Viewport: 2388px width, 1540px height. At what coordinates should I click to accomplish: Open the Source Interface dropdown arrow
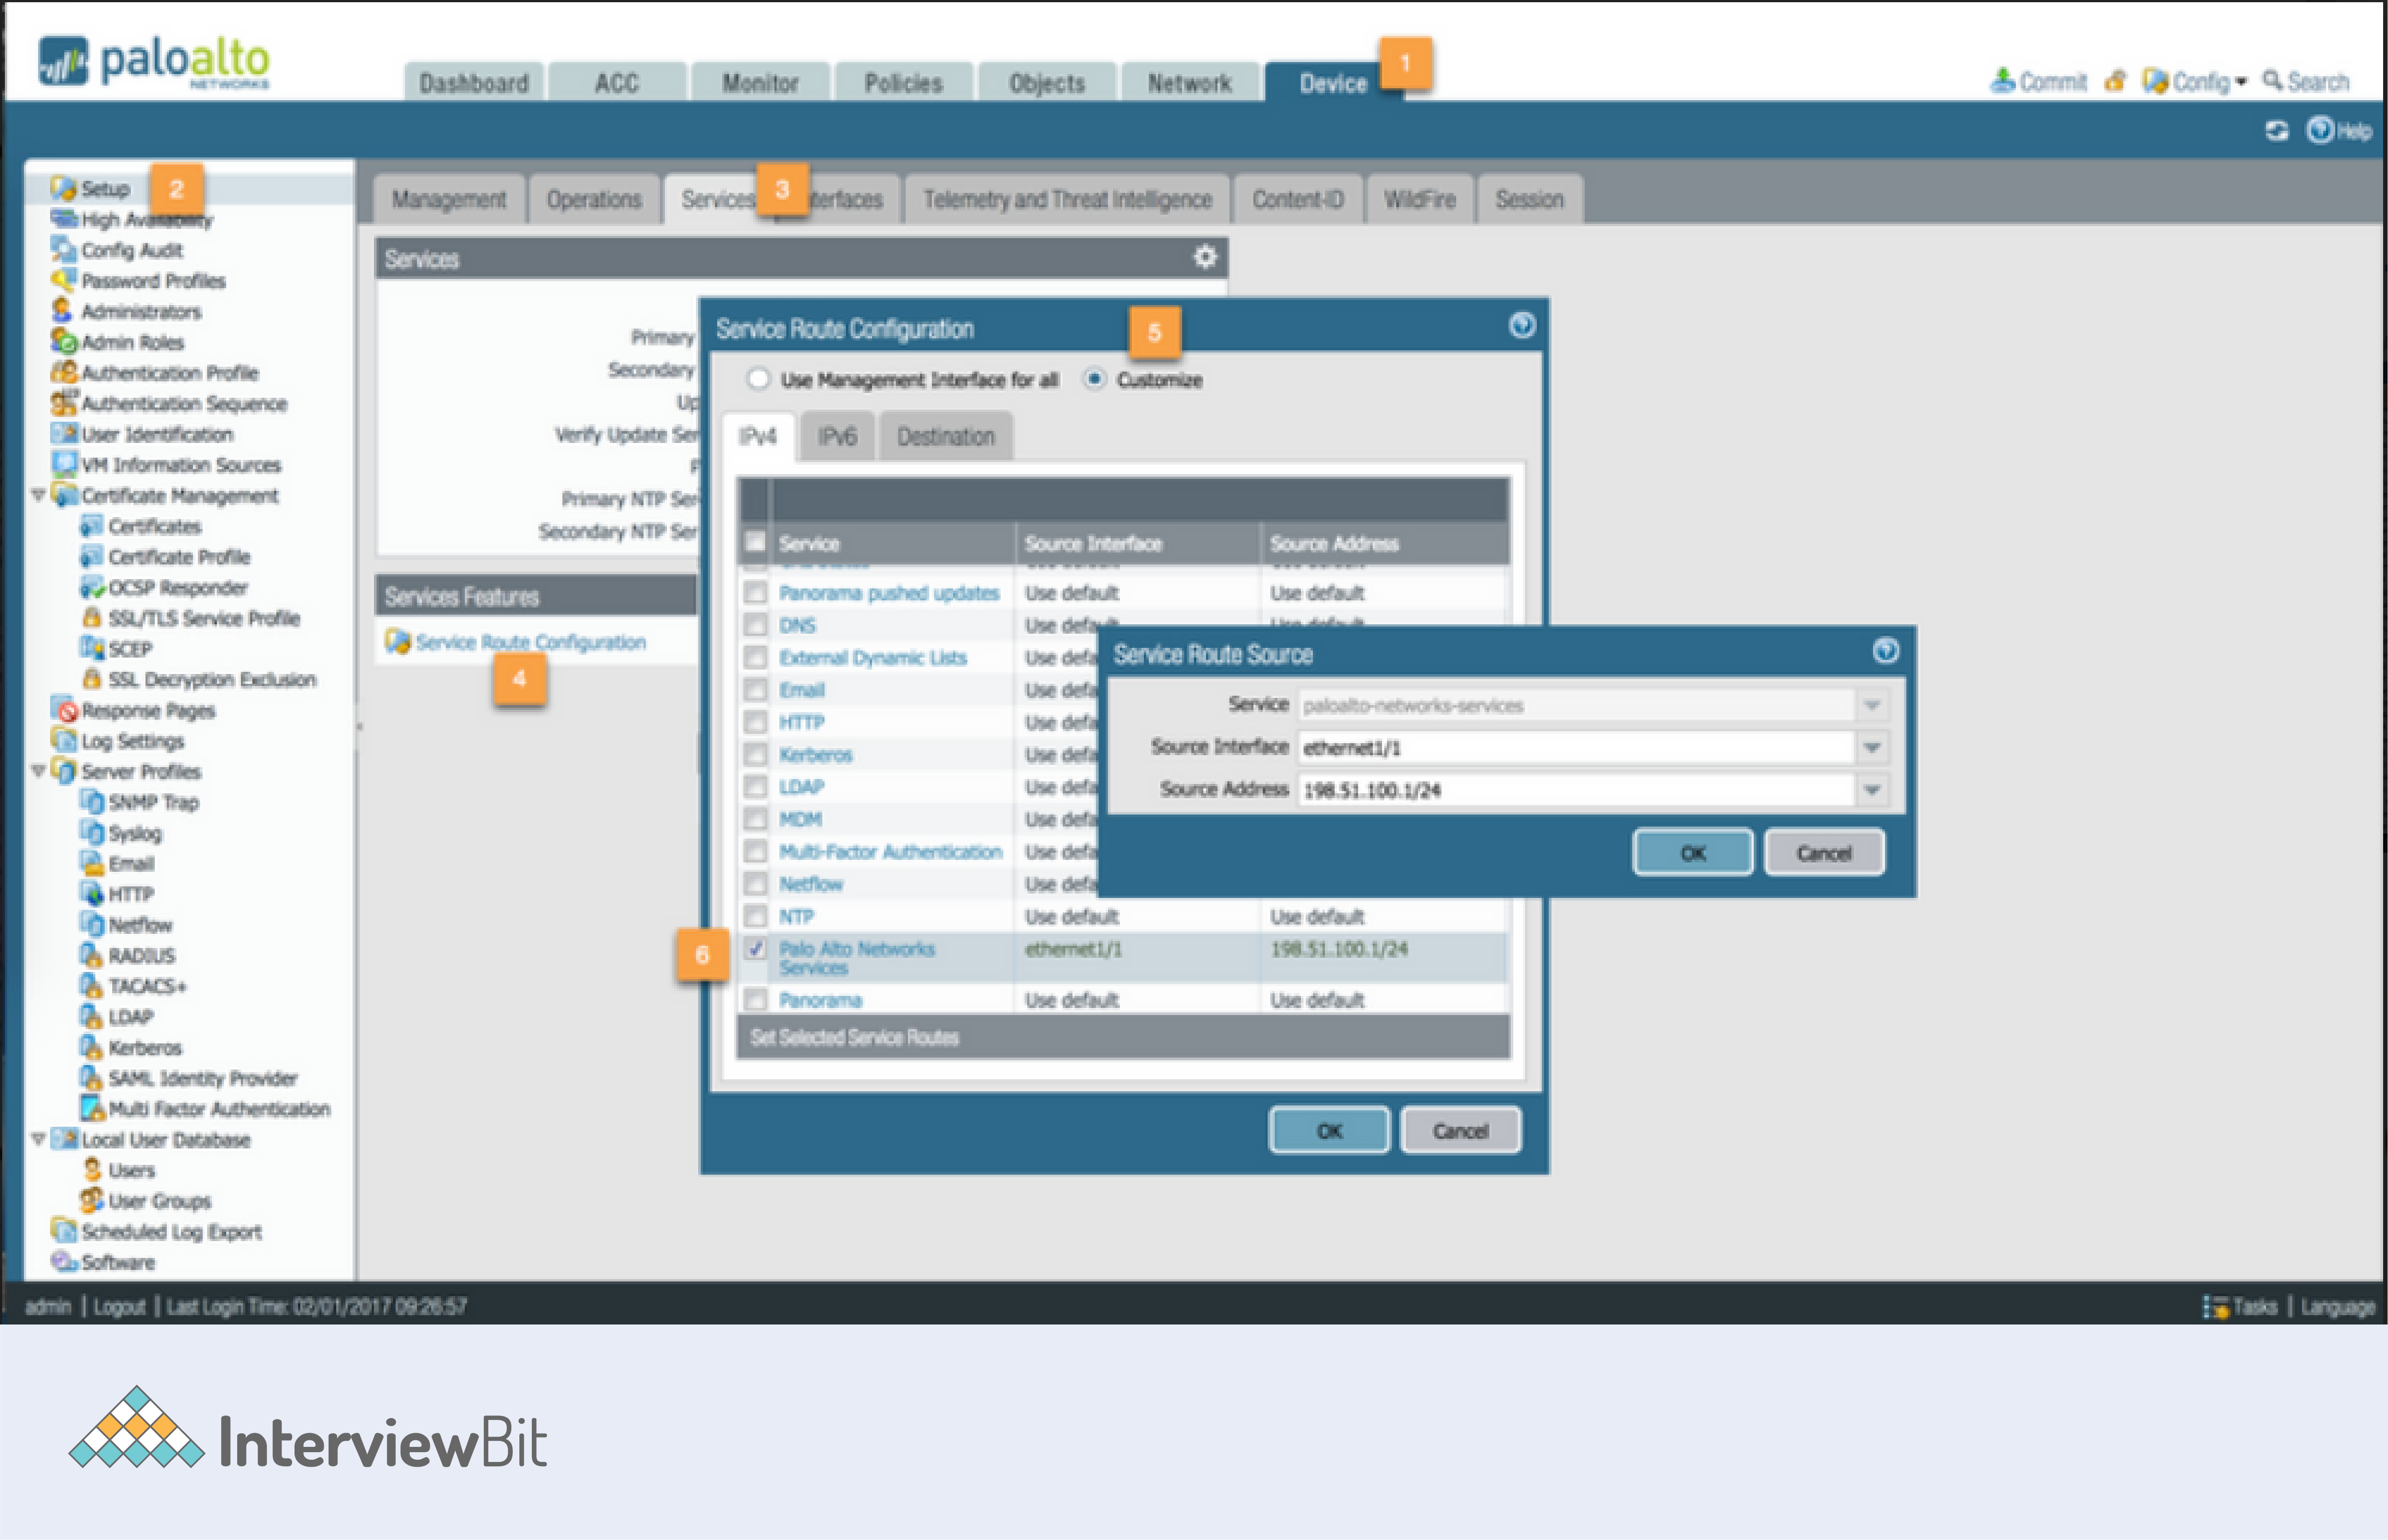point(1872,747)
